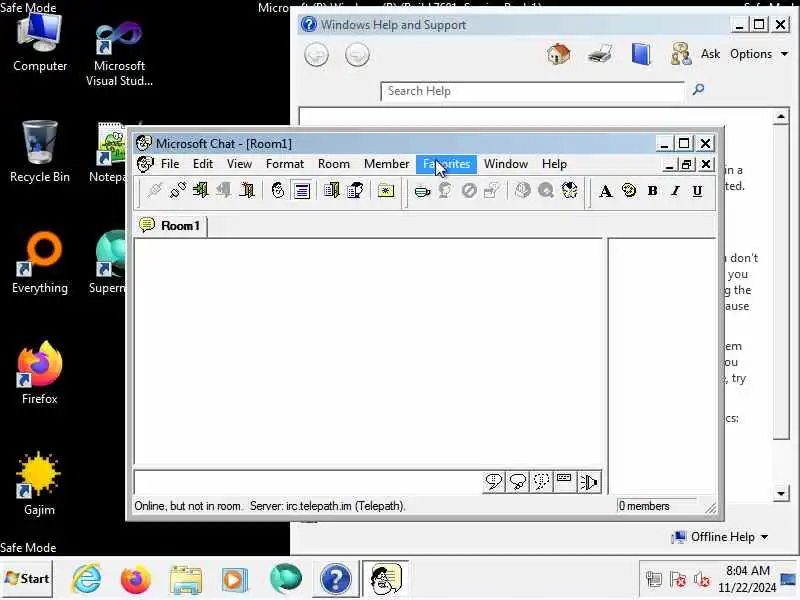Switch to Comics View face icon
Image resolution: width=800 pixels, height=600 pixels.
click(x=278, y=191)
